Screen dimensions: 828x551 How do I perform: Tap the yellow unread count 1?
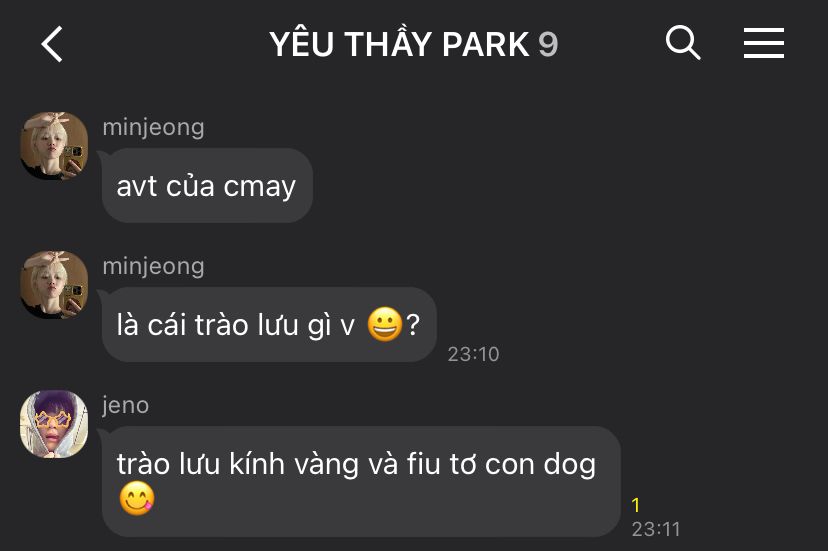click(x=636, y=505)
